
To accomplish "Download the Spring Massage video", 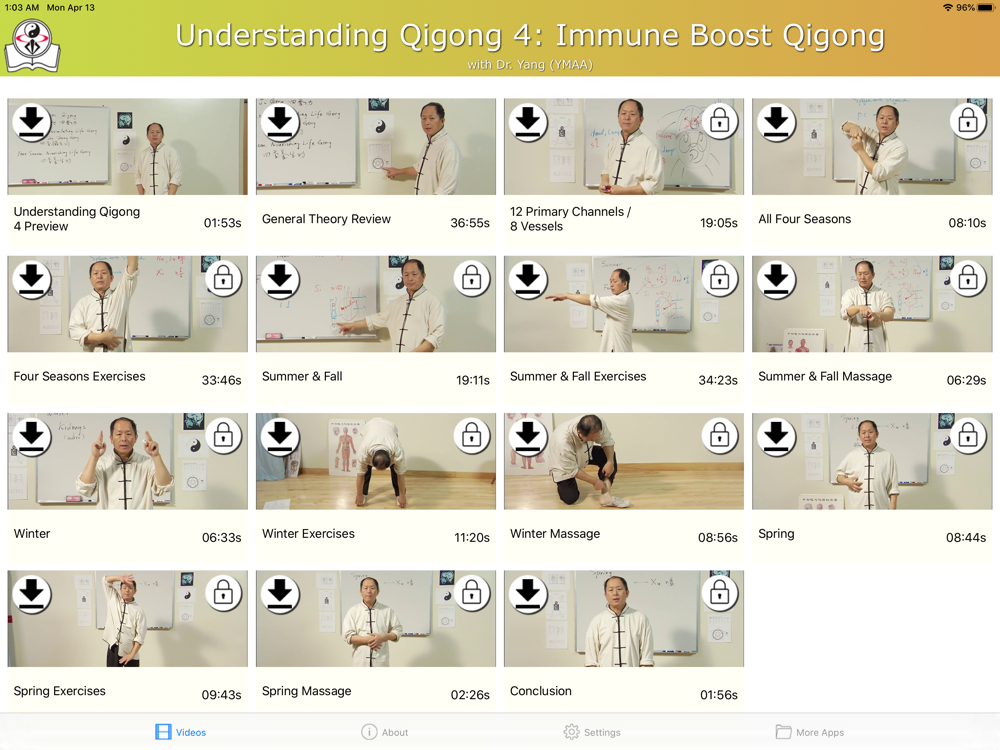I will (279, 594).
